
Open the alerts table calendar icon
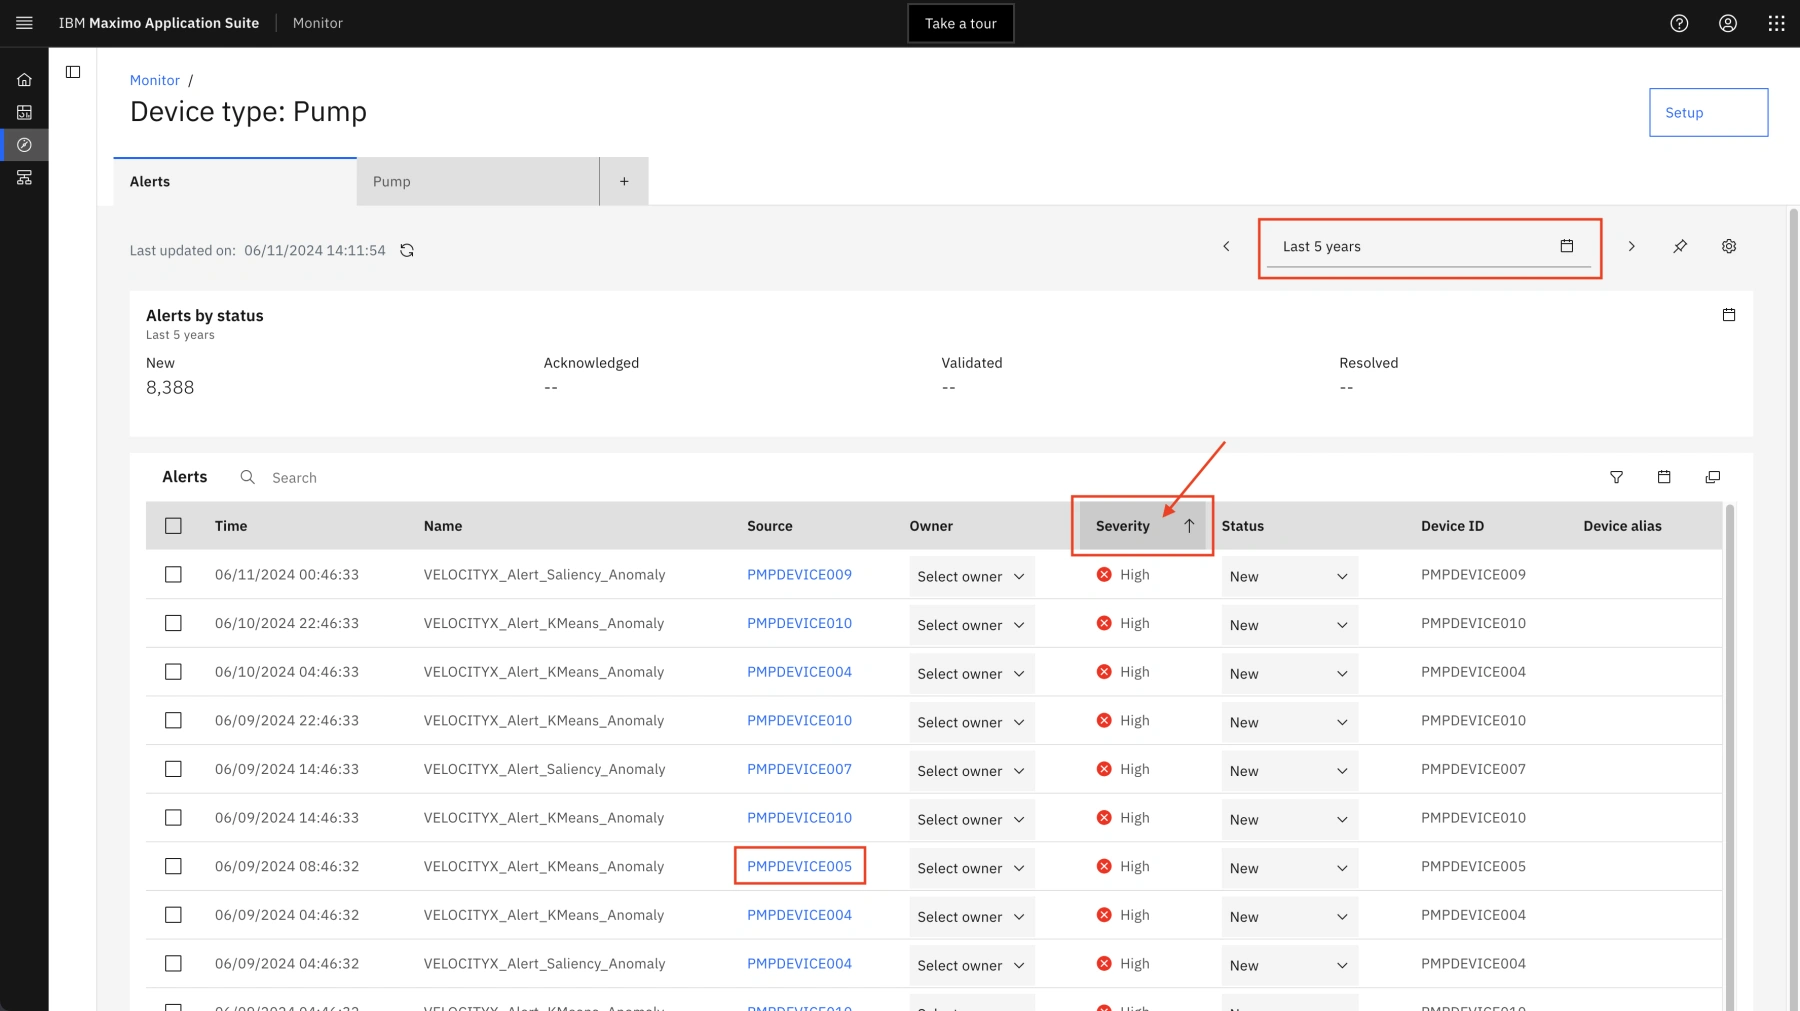click(x=1664, y=477)
